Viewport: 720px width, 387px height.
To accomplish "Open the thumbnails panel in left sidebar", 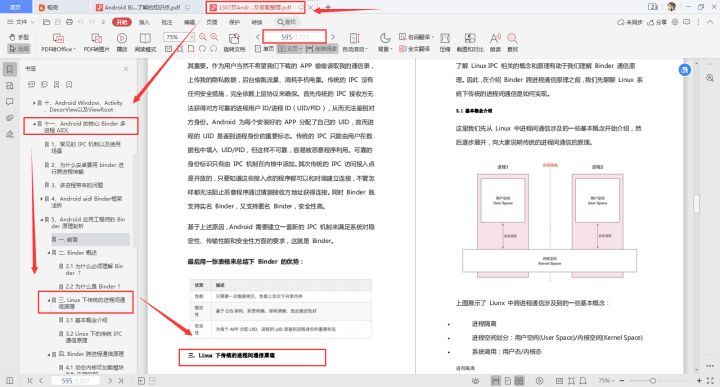I will pos(10,86).
